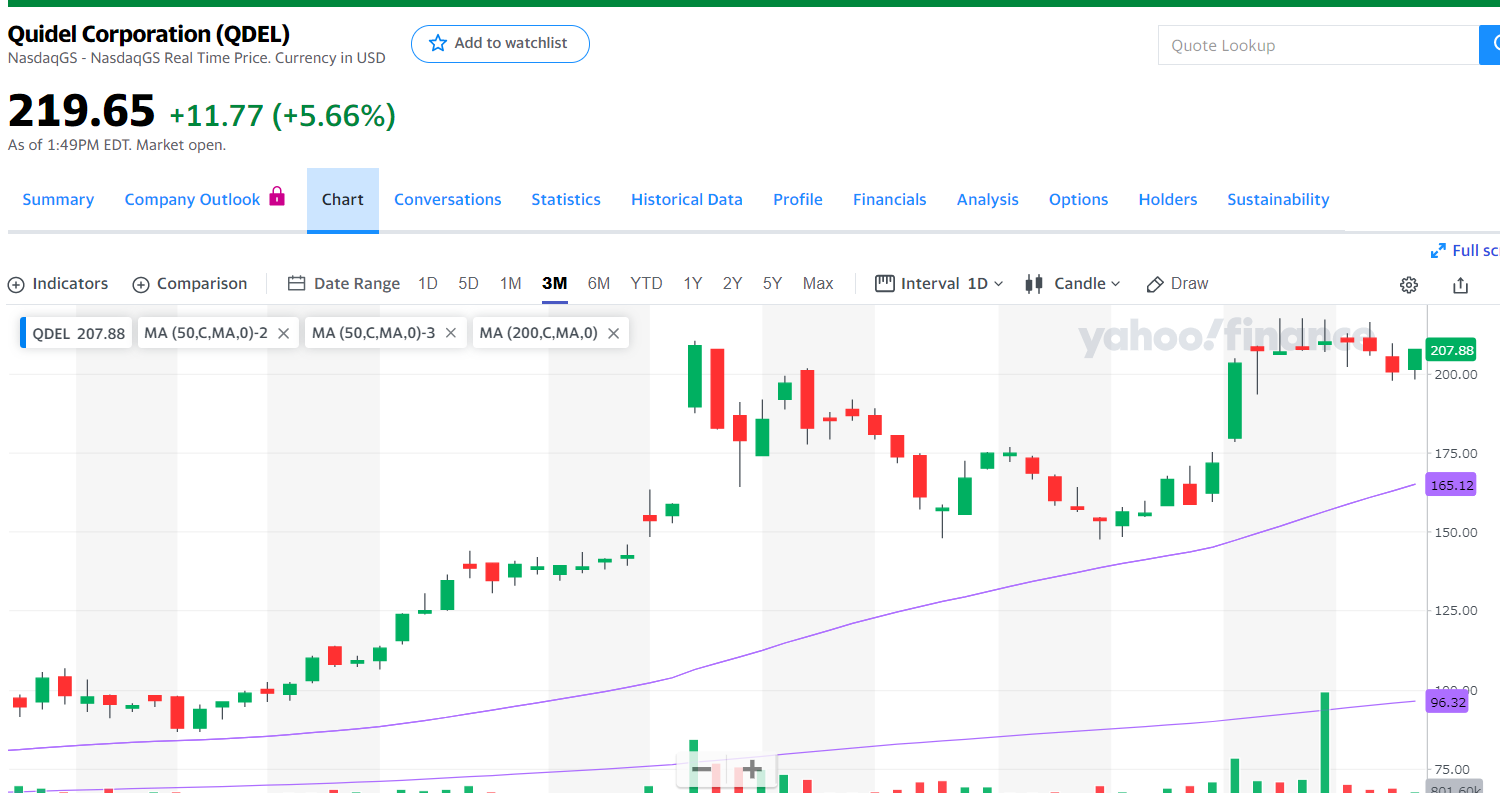Open the Indicators menu
1500x793 pixels.
(x=58, y=284)
